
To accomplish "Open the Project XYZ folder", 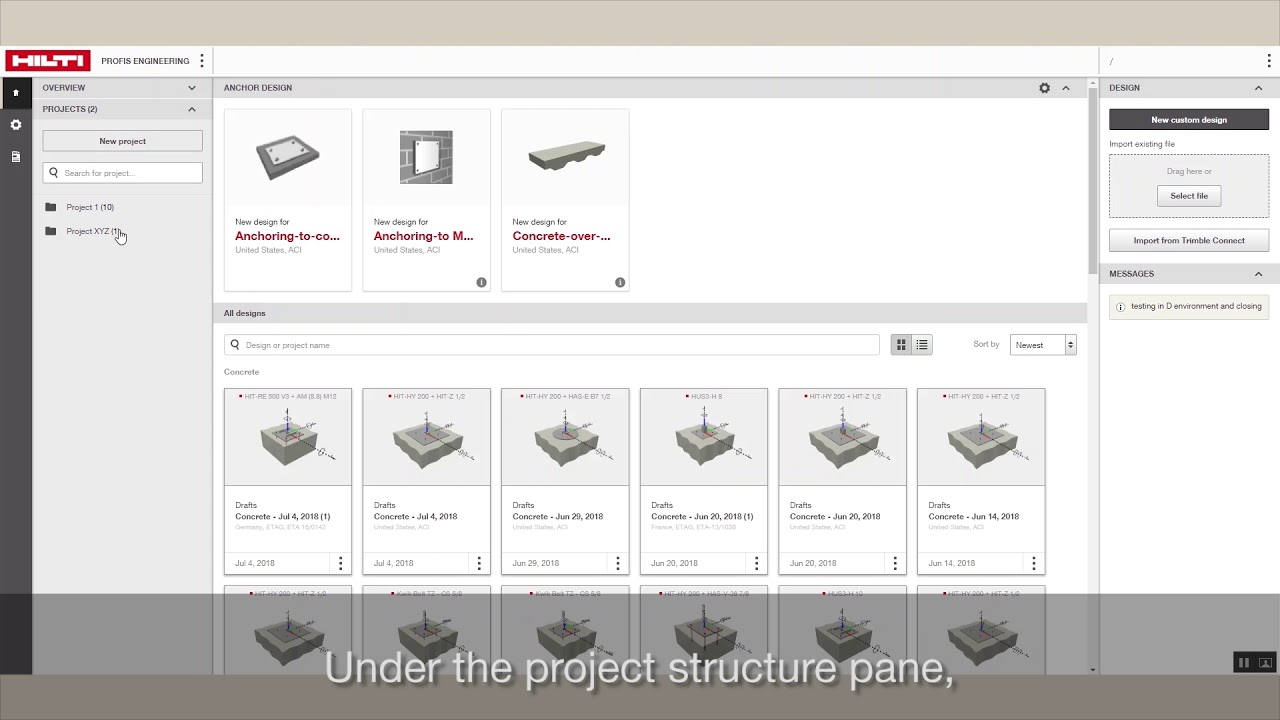I will coord(93,231).
